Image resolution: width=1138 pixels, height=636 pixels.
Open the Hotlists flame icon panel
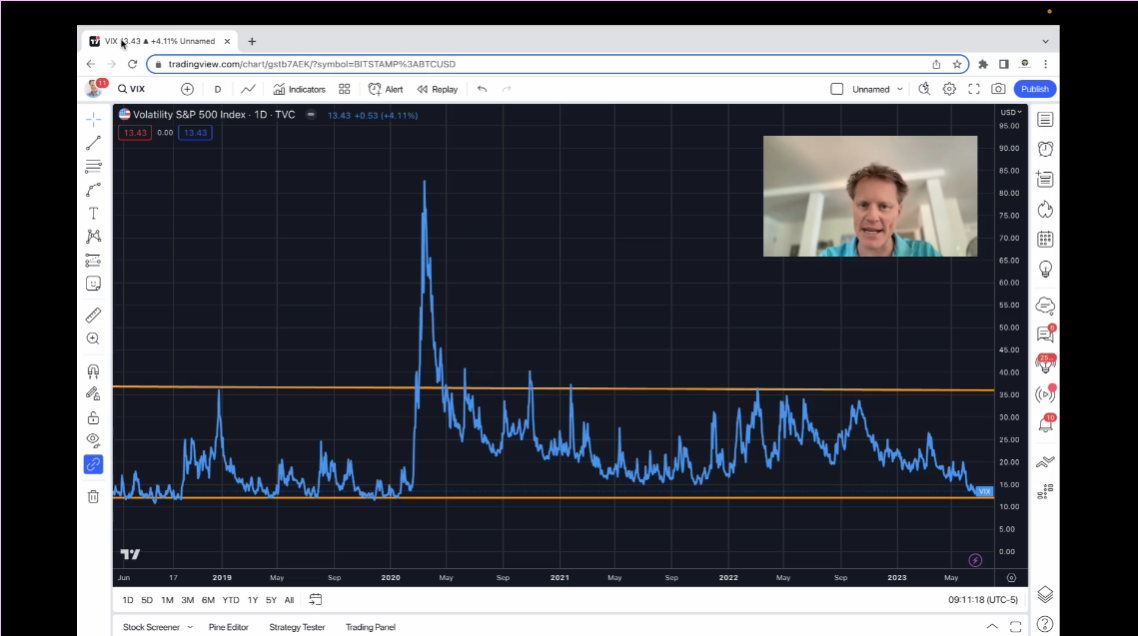point(1044,208)
